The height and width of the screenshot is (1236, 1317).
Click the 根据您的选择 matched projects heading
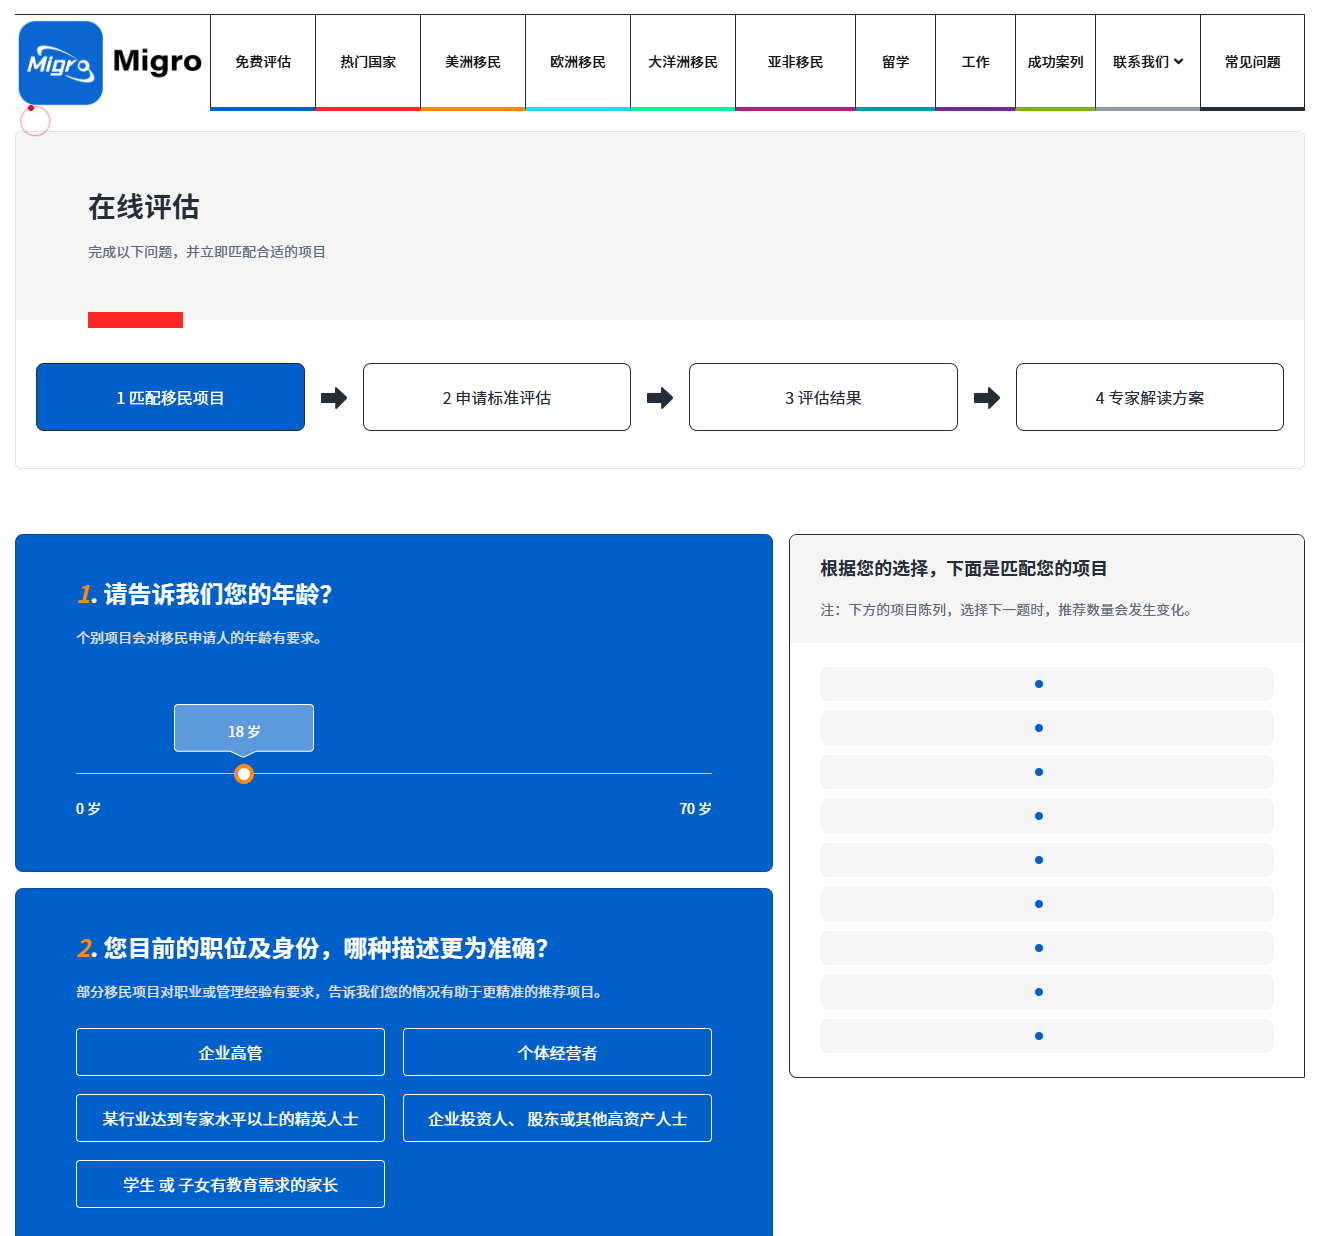click(x=964, y=568)
